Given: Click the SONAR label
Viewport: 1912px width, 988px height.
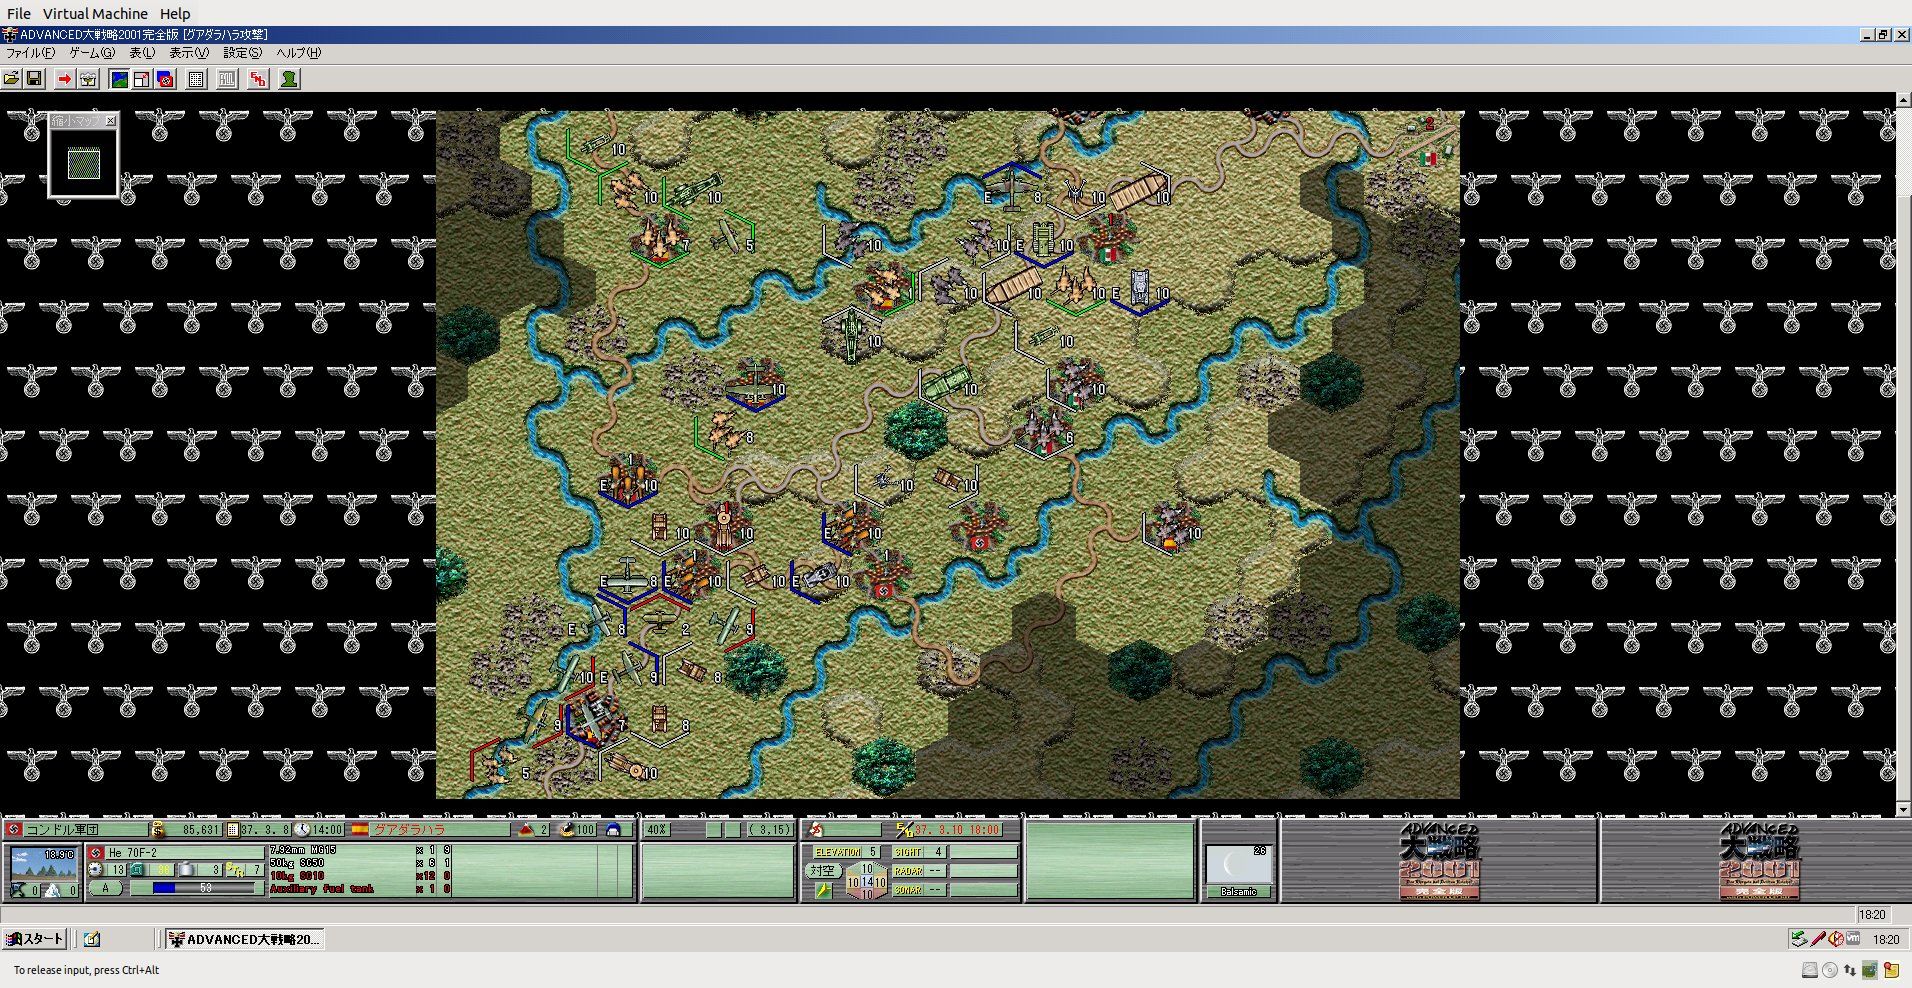Looking at the screenshot, I should (x=908, y=889).
